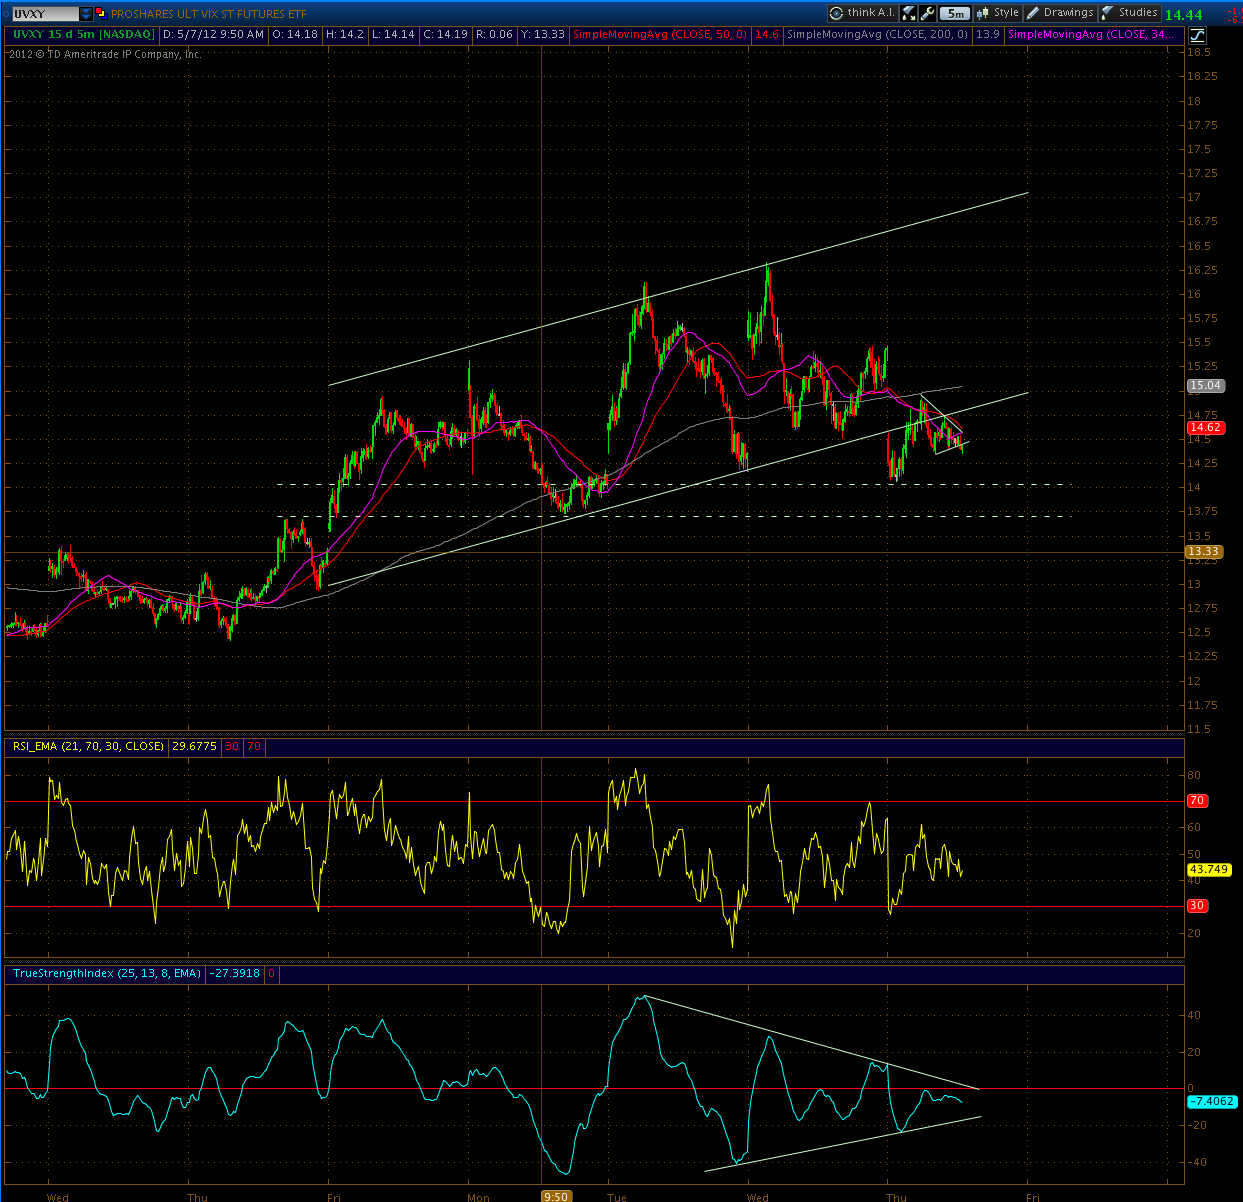Select the gray SimpleMovingAvg (CLOSE, 200, 0) label
This screenshot has width=1243, height=1202.
[877, 34]
